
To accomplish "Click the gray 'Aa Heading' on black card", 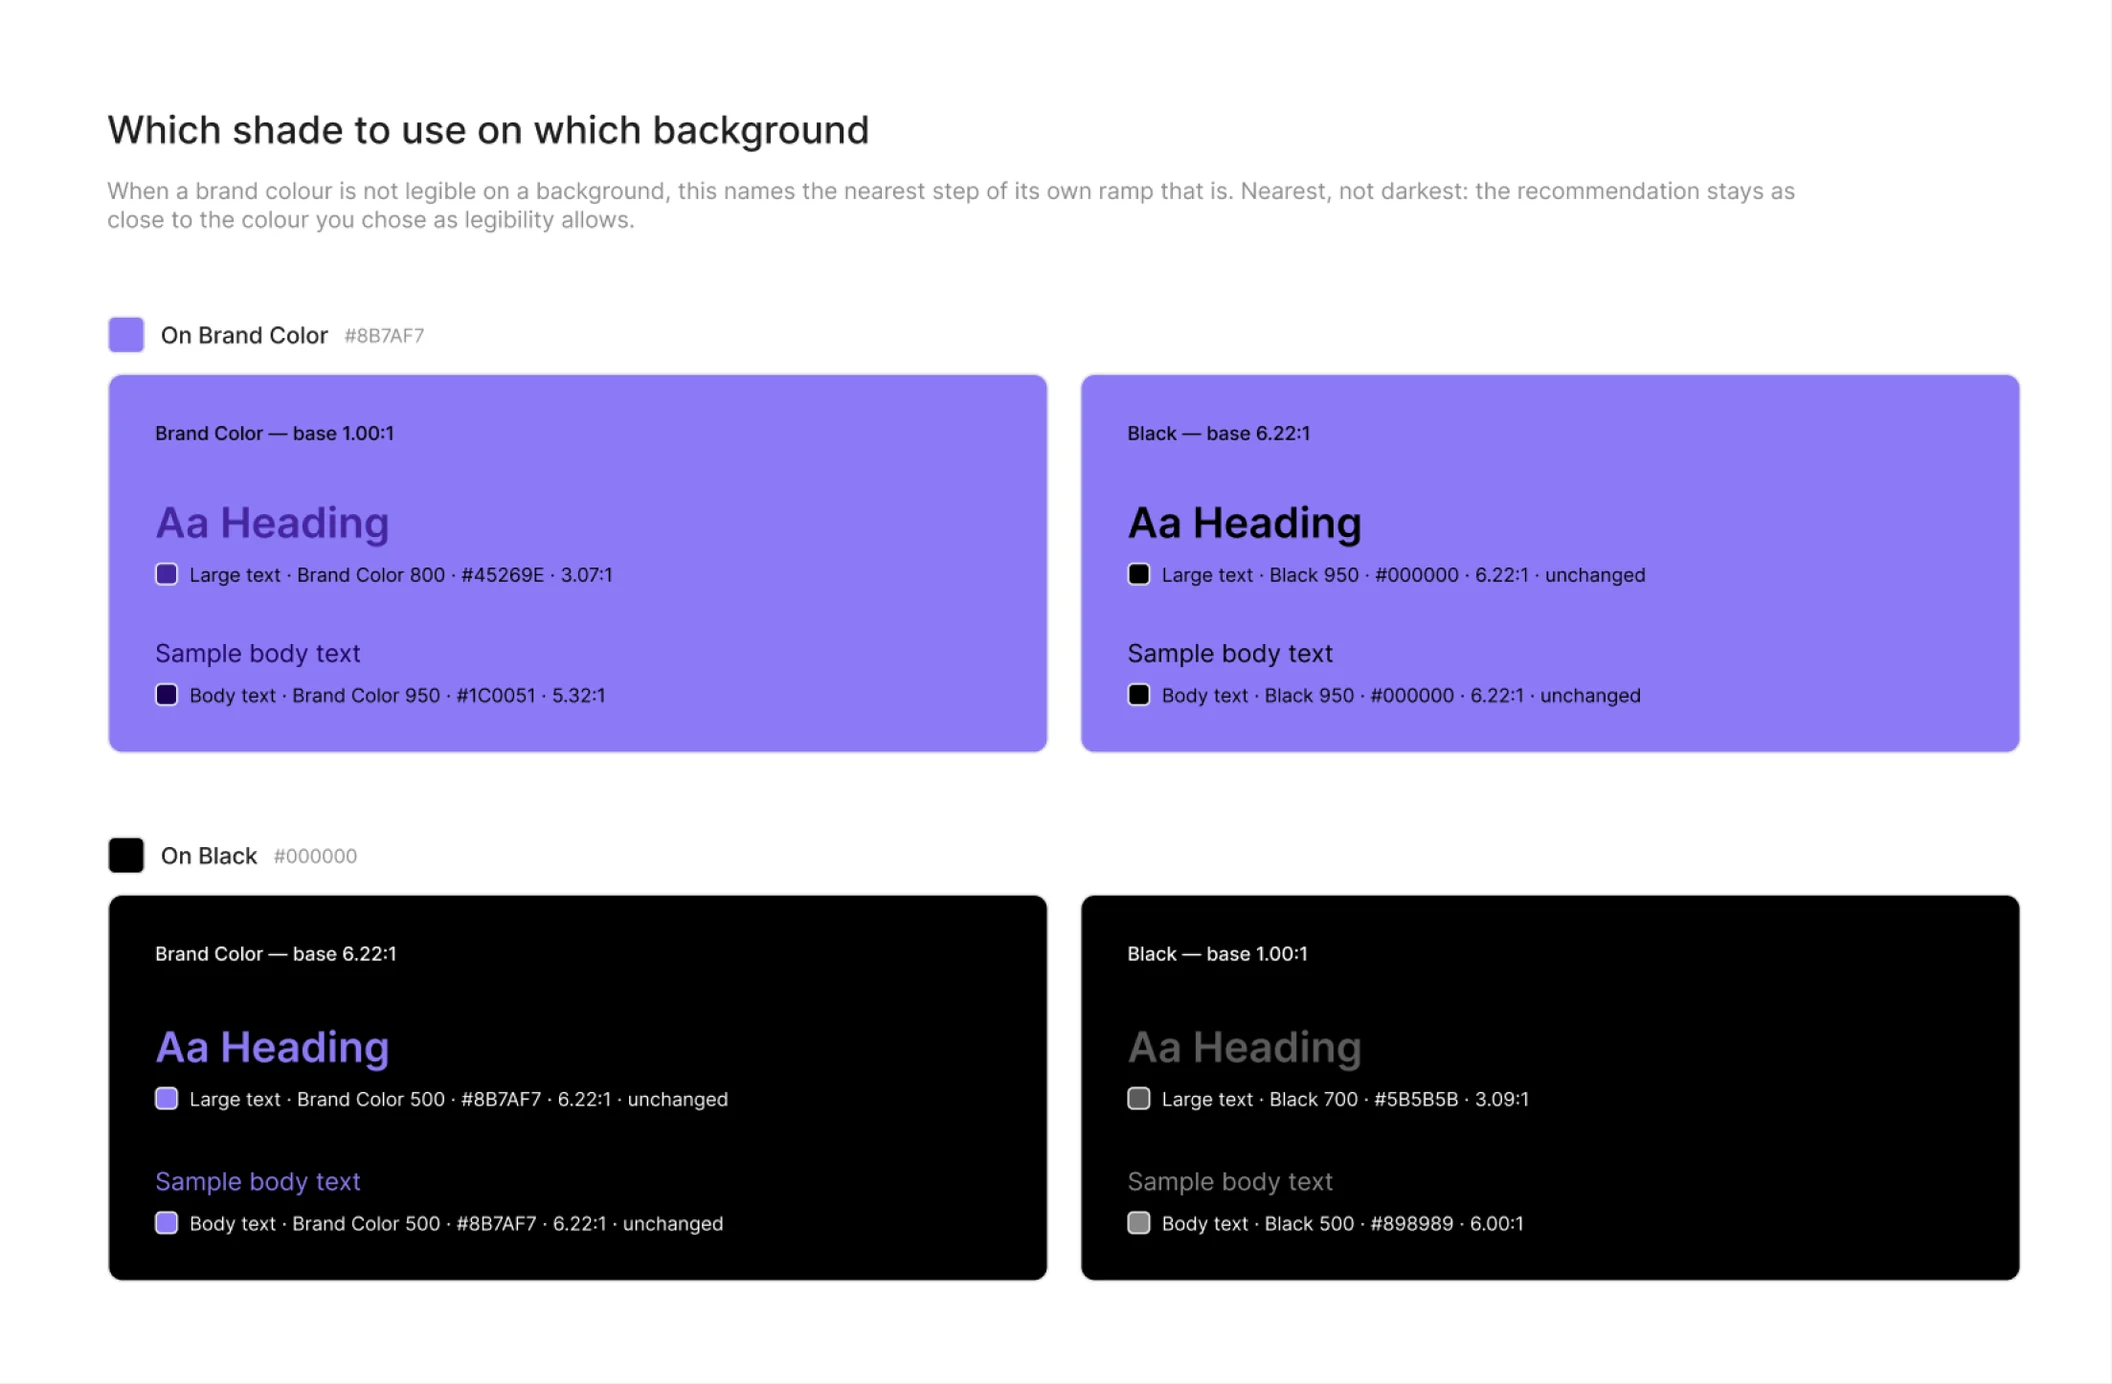I will (1244, 1047).
